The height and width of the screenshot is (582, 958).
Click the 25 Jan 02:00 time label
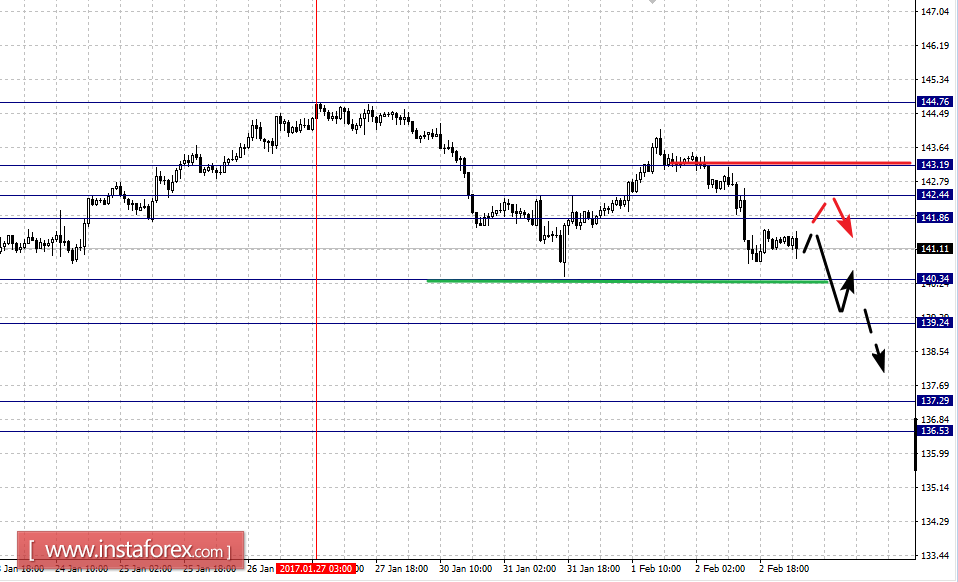[145, 569]
